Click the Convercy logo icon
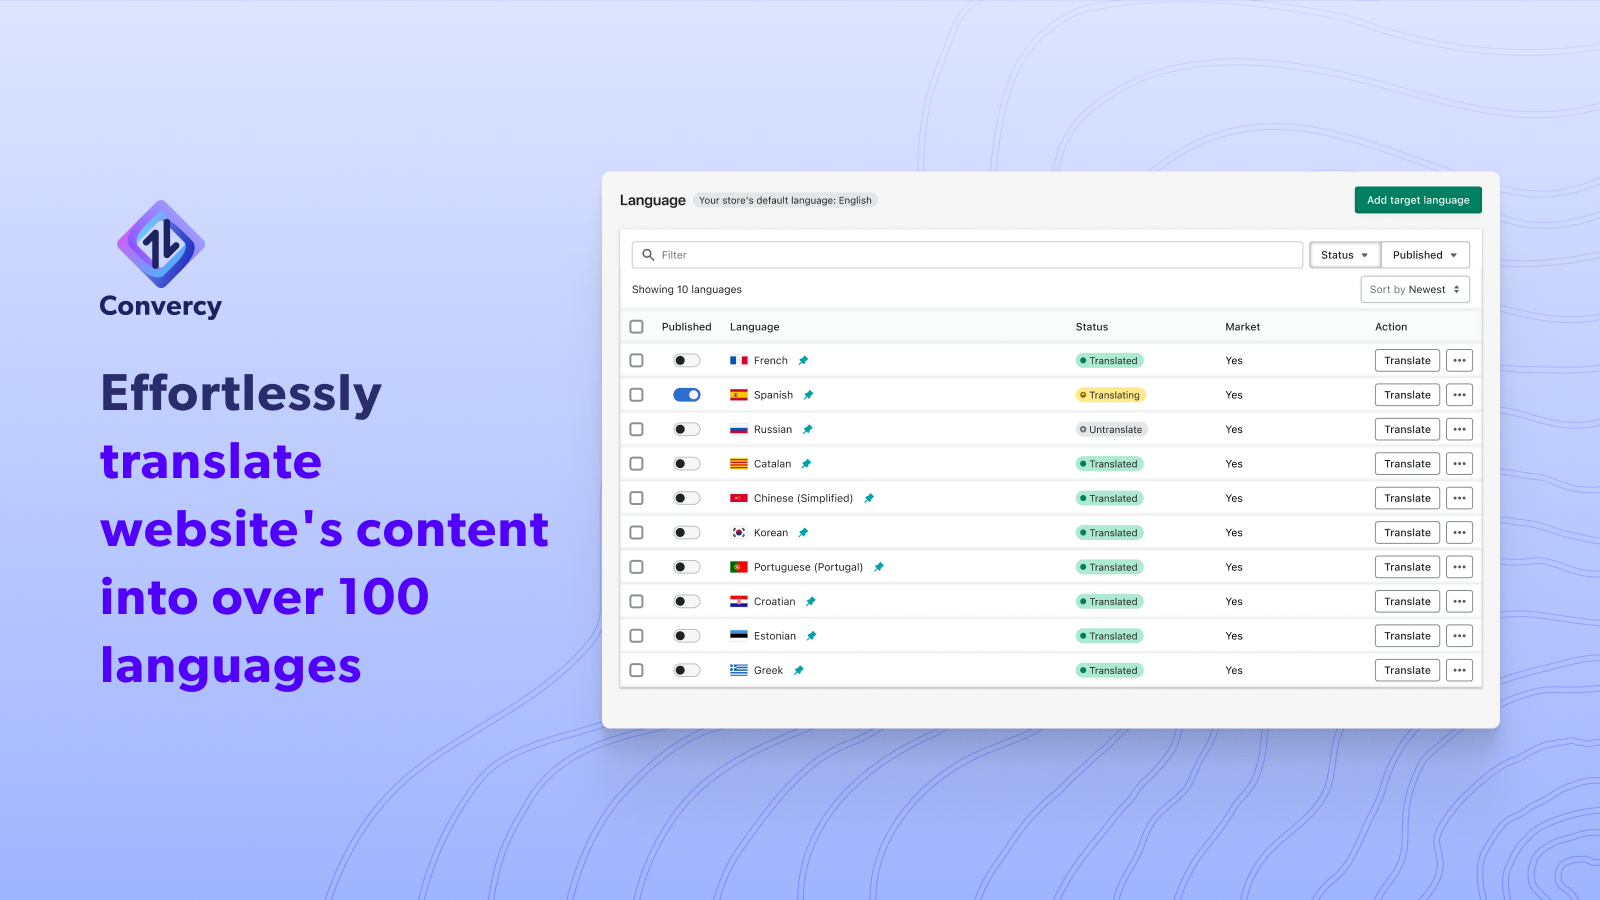This screenshot has height=900, width=1600. 161,244
